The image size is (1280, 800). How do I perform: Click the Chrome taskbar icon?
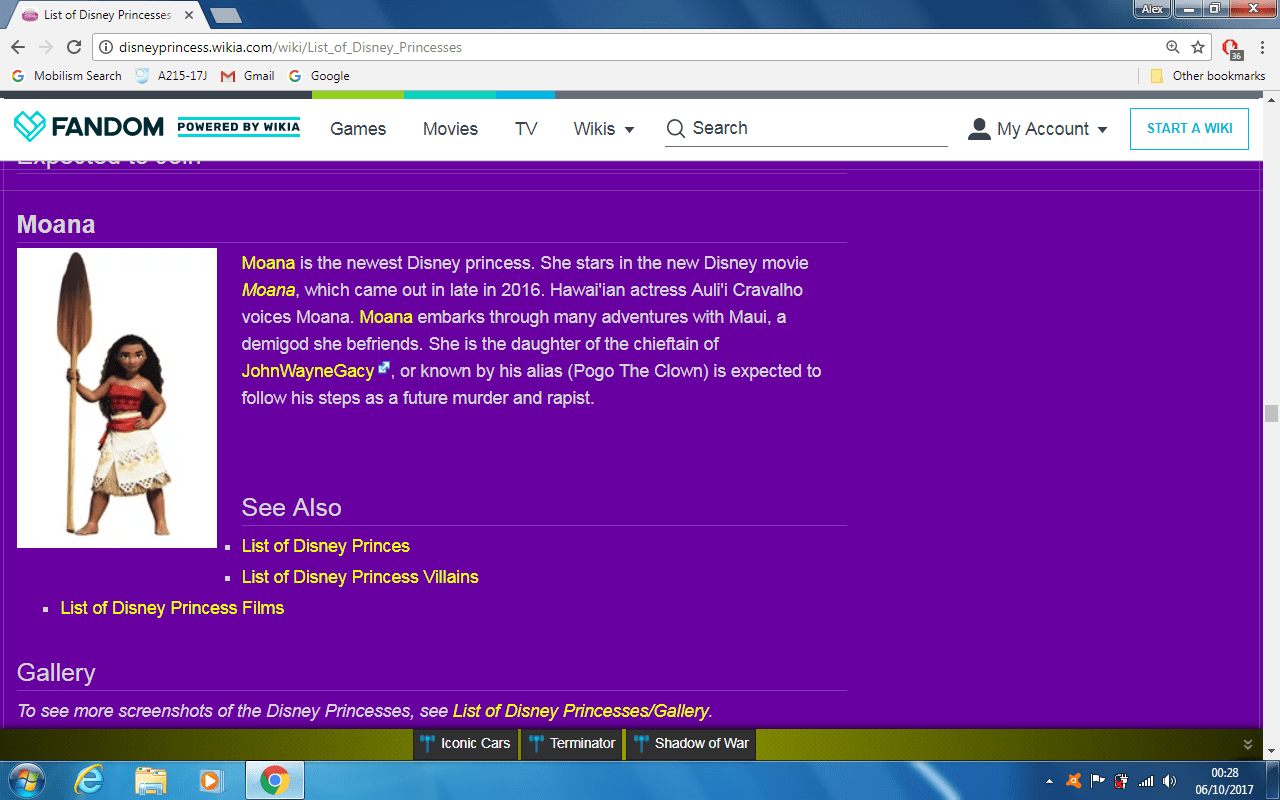(275, 780)
